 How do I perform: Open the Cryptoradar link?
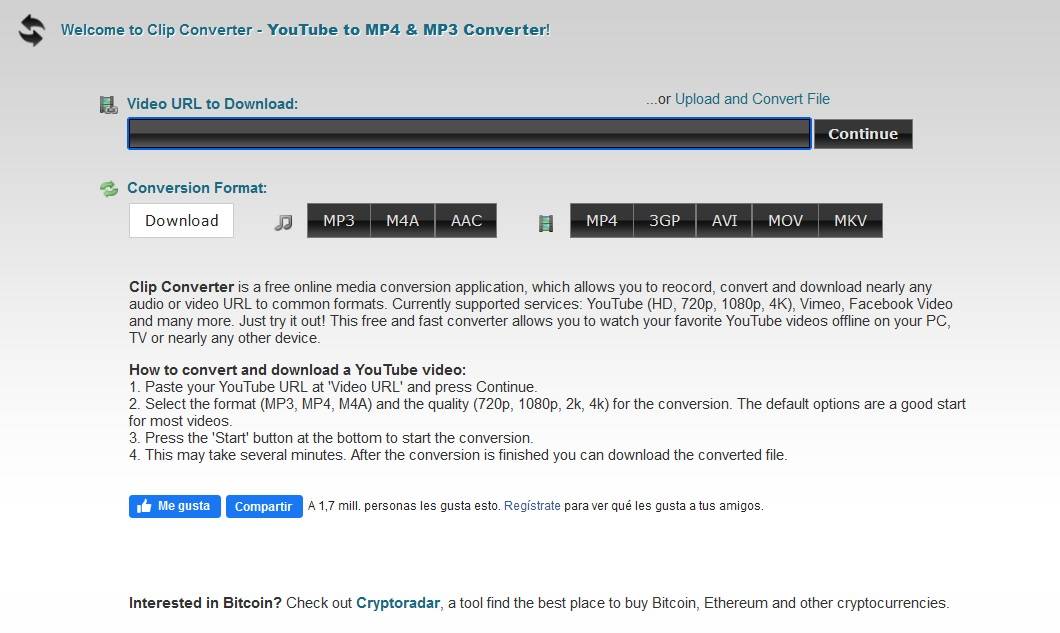398,603
